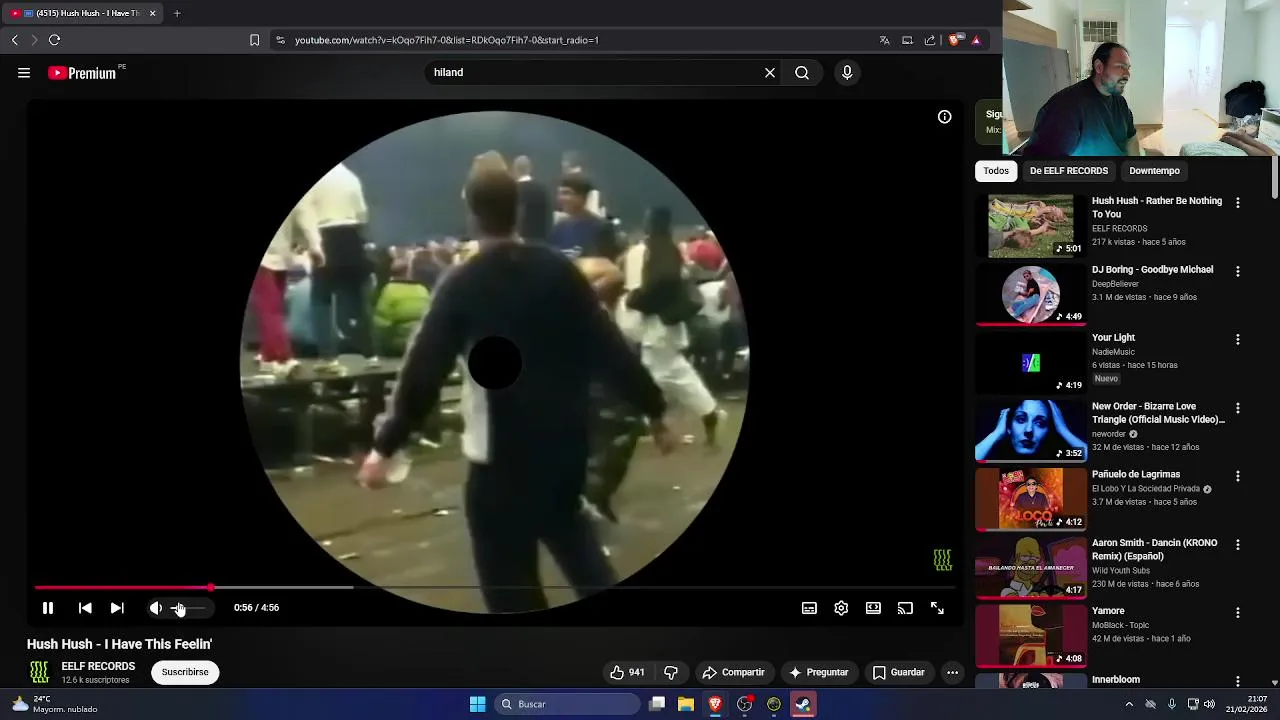Open options for Rather Be Nothing To You
The width and height of the screenshot is (1280, 720).
click(1238, 203)
